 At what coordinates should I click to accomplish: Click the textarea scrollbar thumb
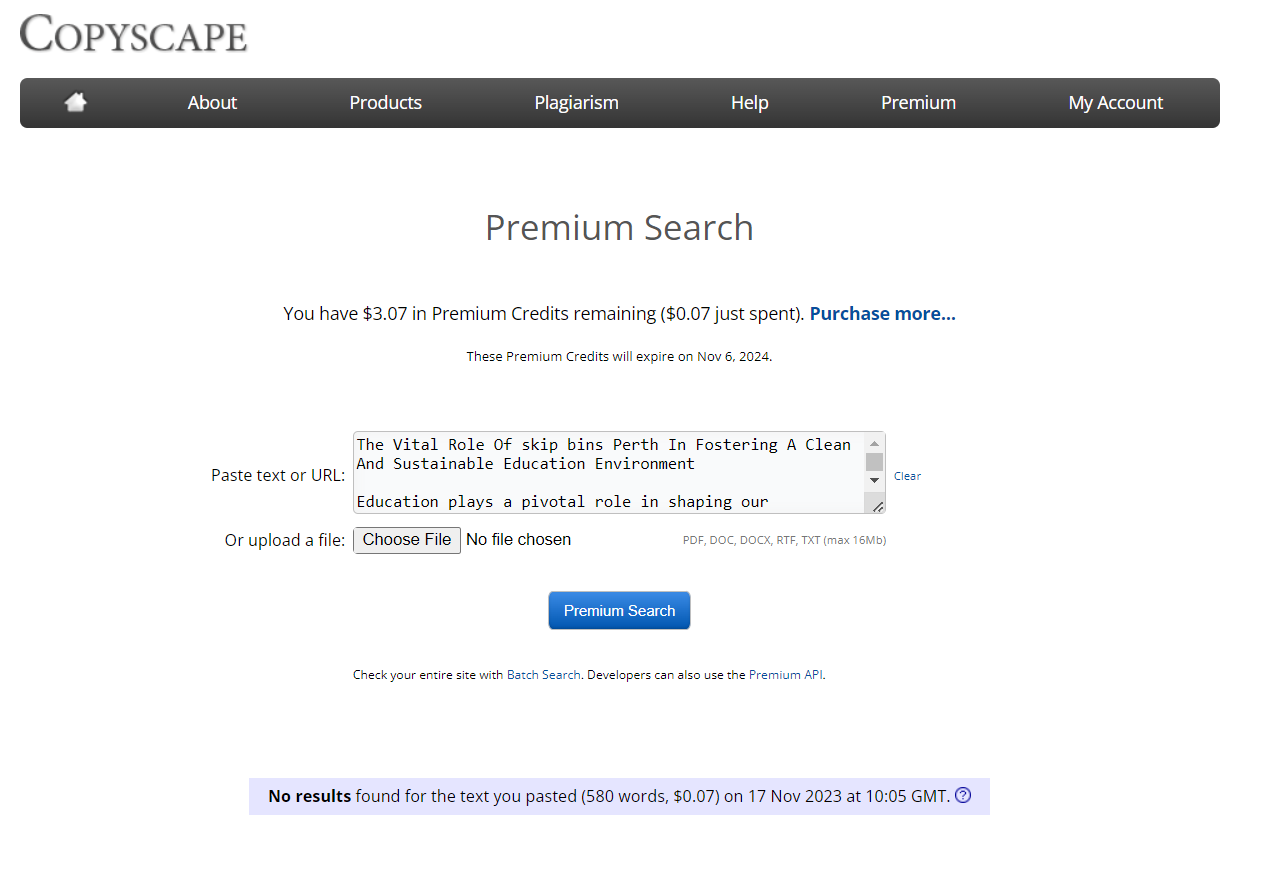(x=875, y=461)
